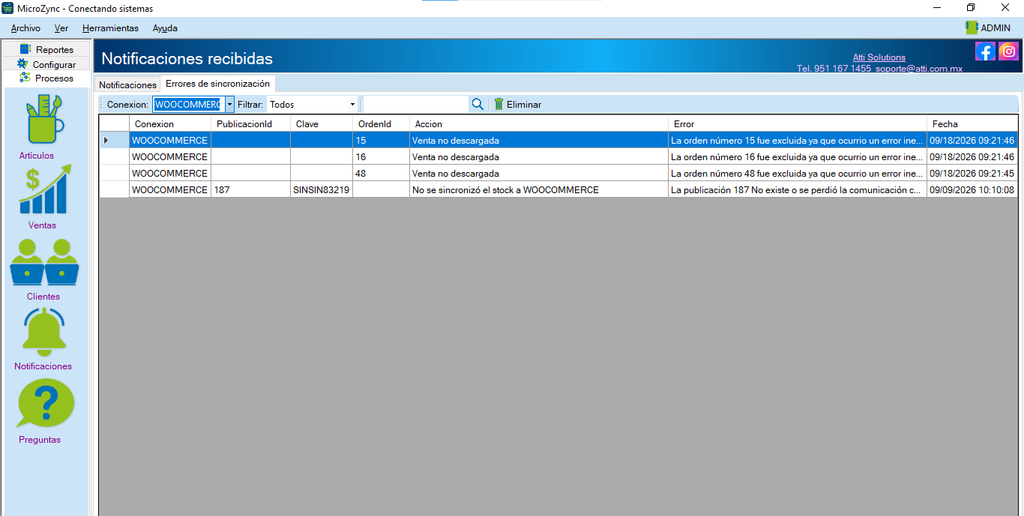
Task: Open the Configurar sidebar tab
Action: tap(46, 64)
